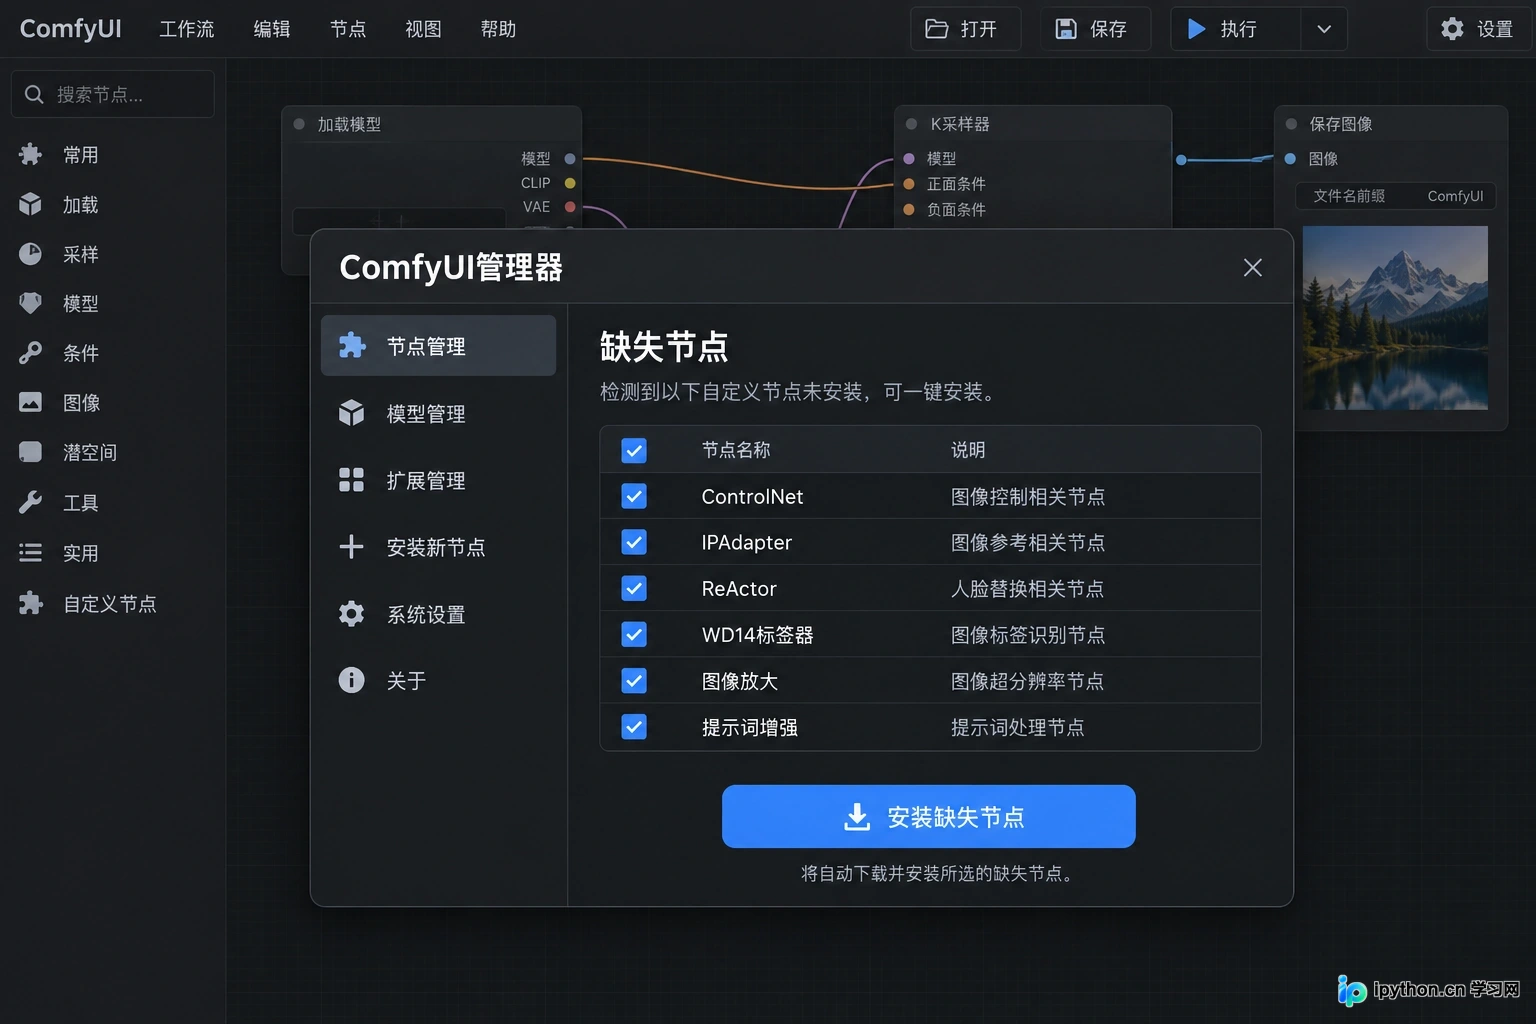Uncheck the IPAdapter node checkbox

click(x=634, y=542)
